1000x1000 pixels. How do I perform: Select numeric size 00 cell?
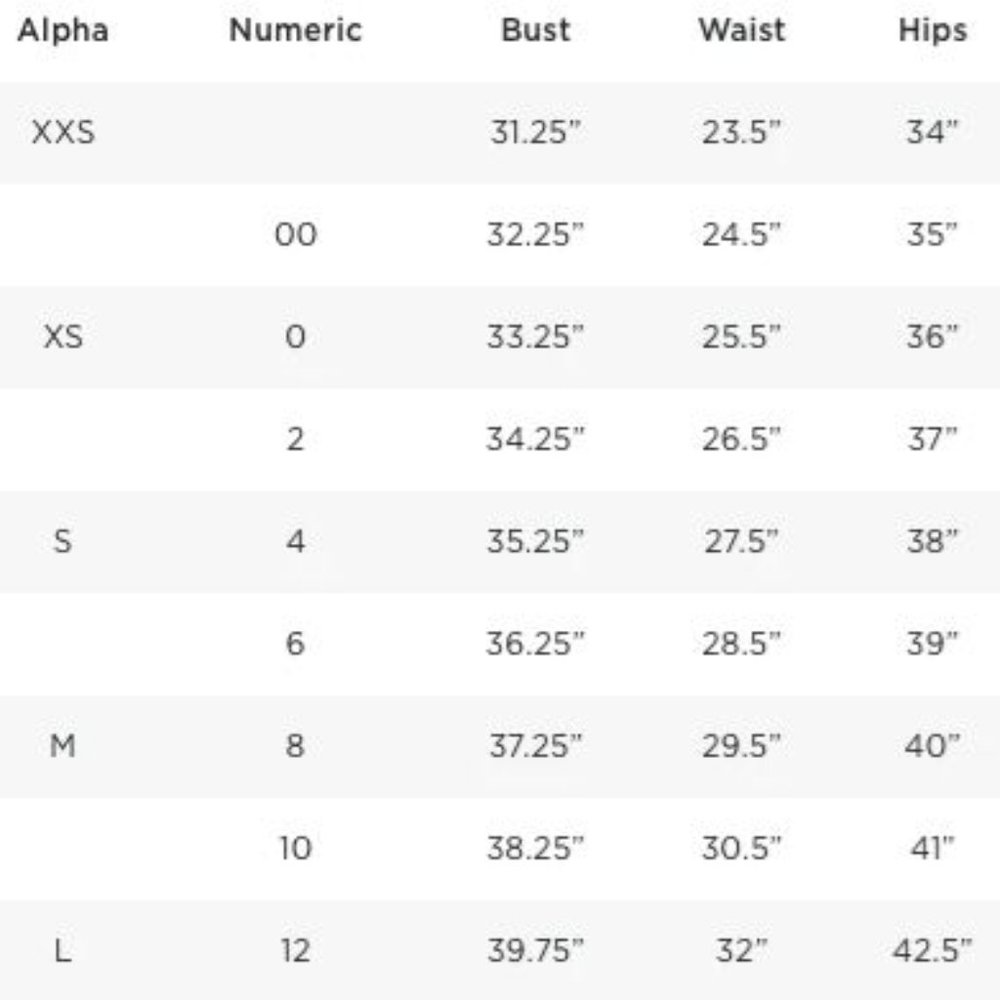coord(295,235)
